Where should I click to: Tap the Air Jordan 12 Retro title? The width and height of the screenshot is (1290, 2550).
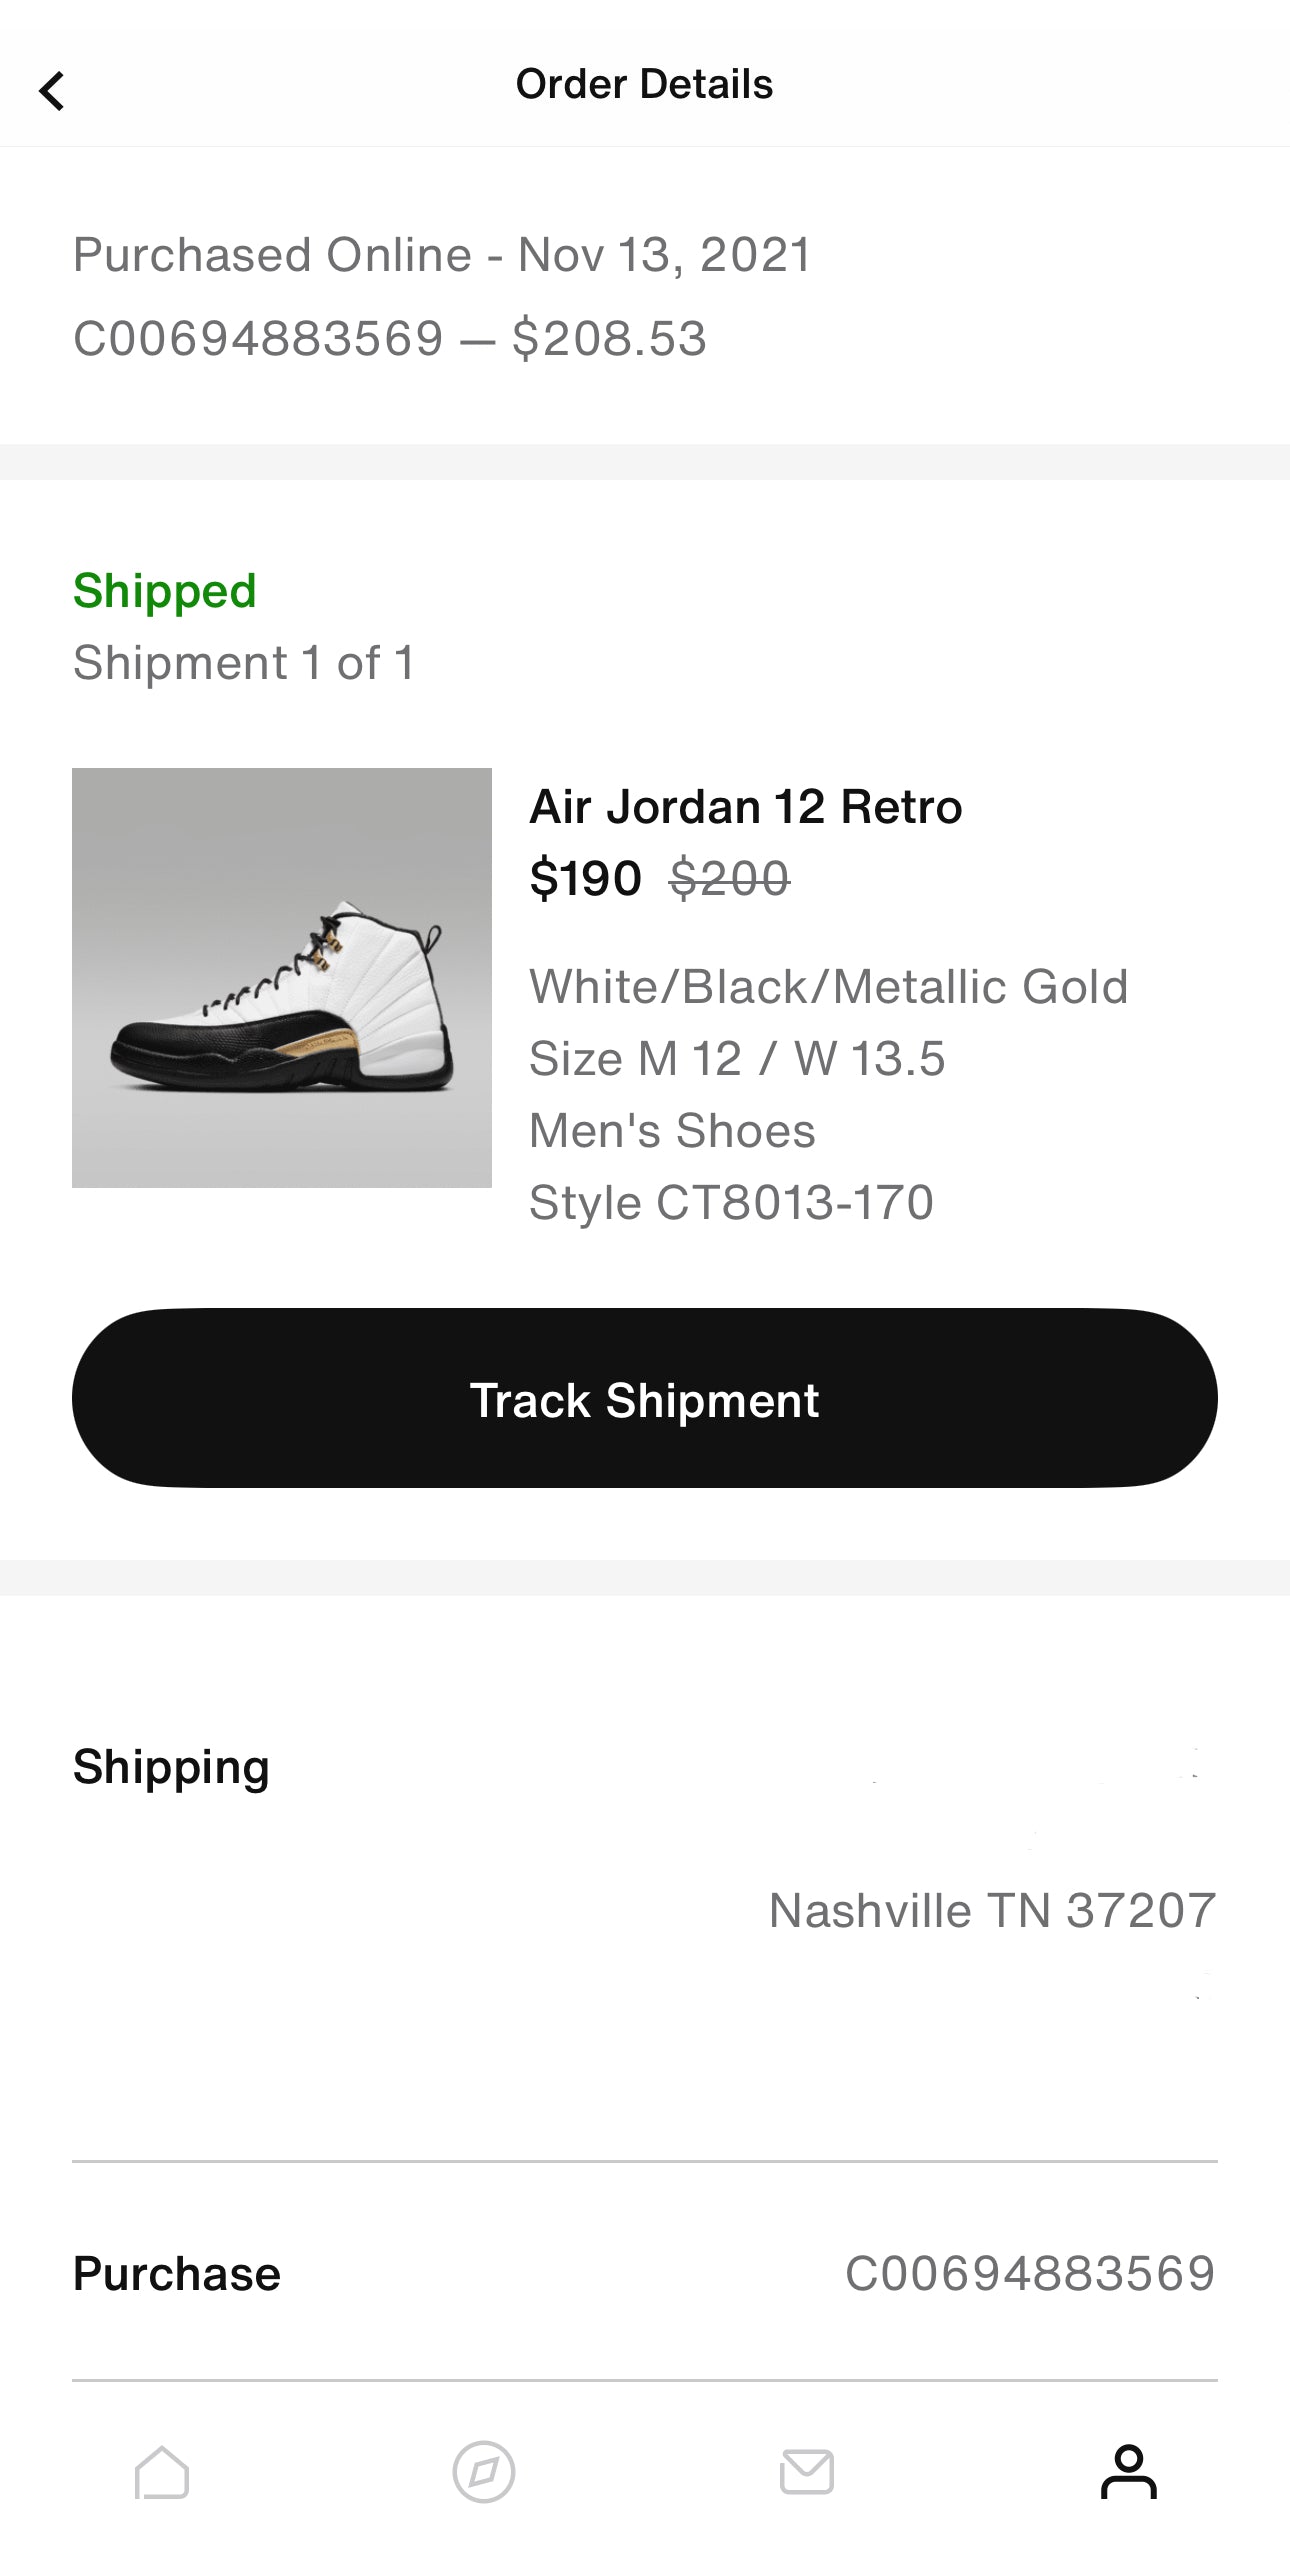click(x=745, y=807)
